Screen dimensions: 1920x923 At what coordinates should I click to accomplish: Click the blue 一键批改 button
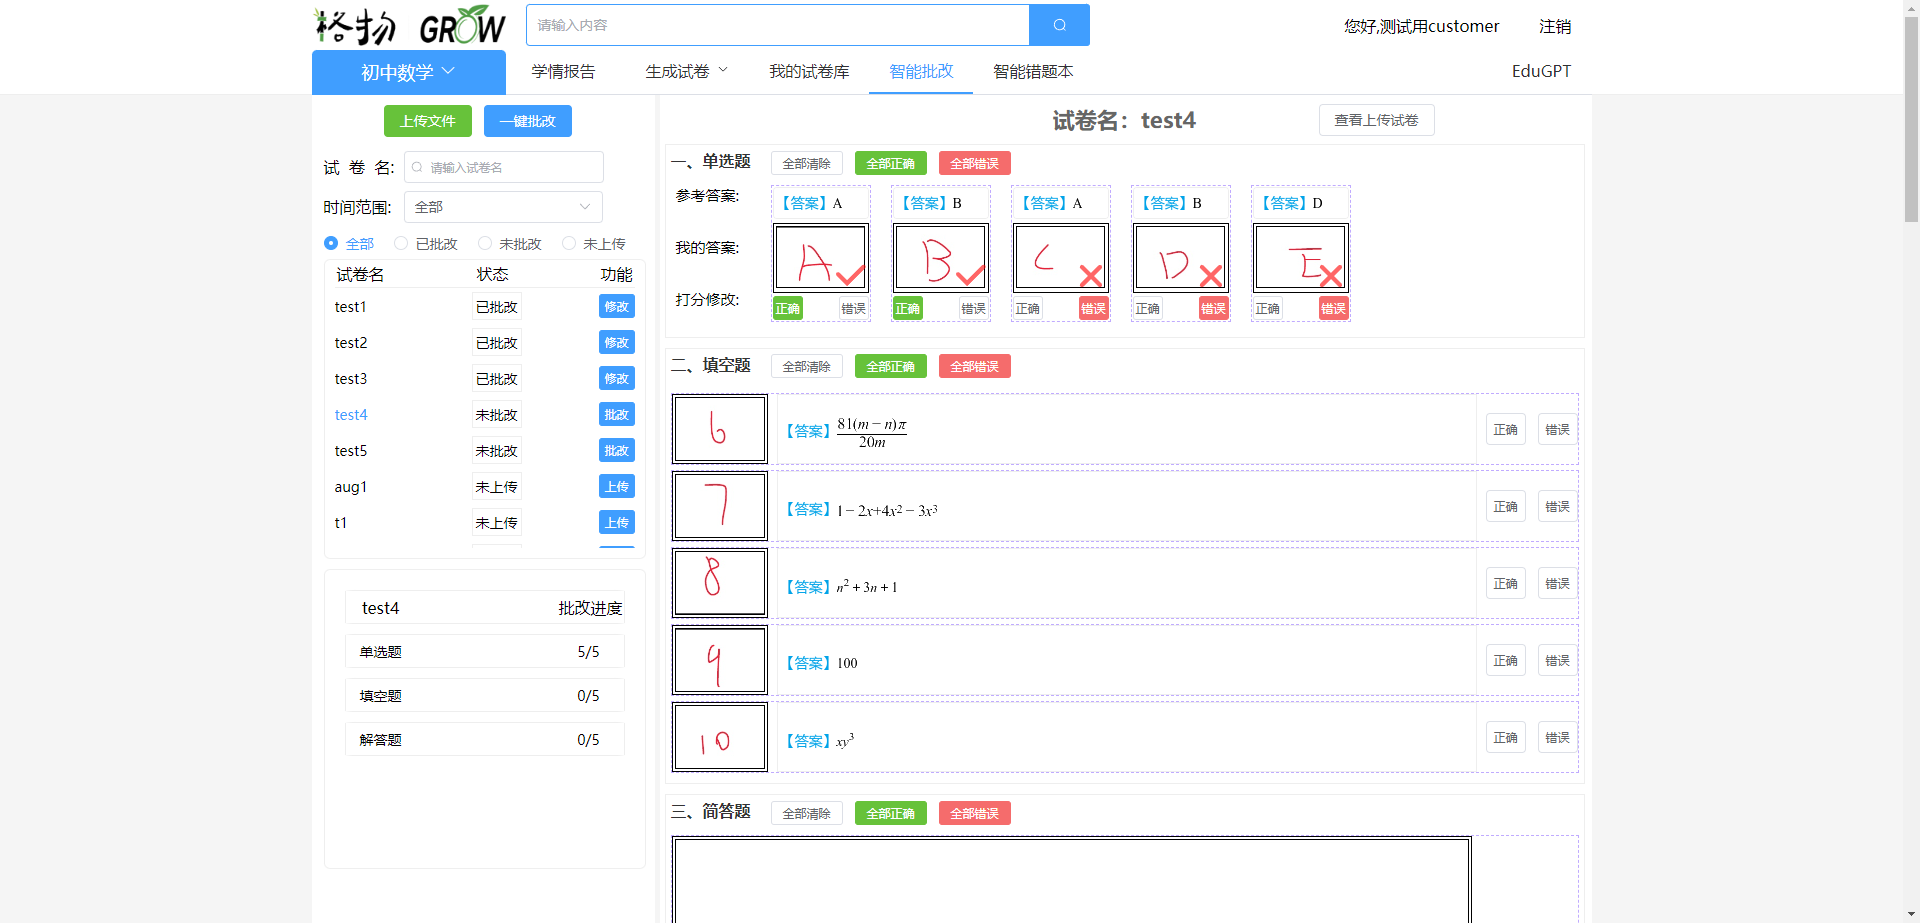(x=528, y=121)
